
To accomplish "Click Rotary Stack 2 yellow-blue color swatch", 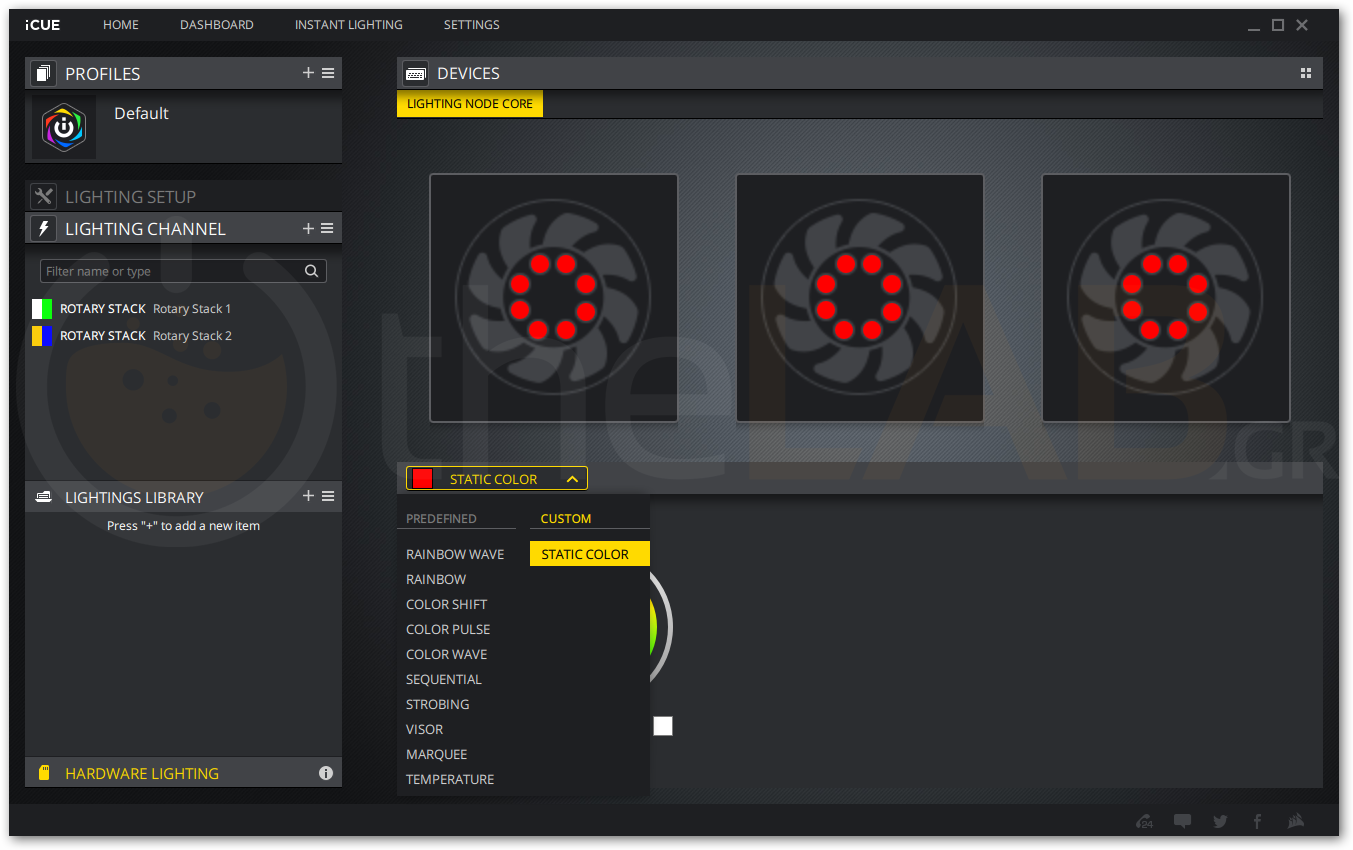I will click(x=42, y=336).
